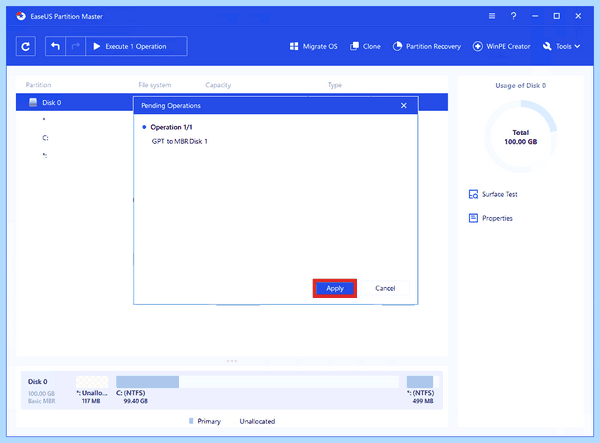Click the Partition Recovery pie icon
This screenshot has width=600, height=443.
398,46
